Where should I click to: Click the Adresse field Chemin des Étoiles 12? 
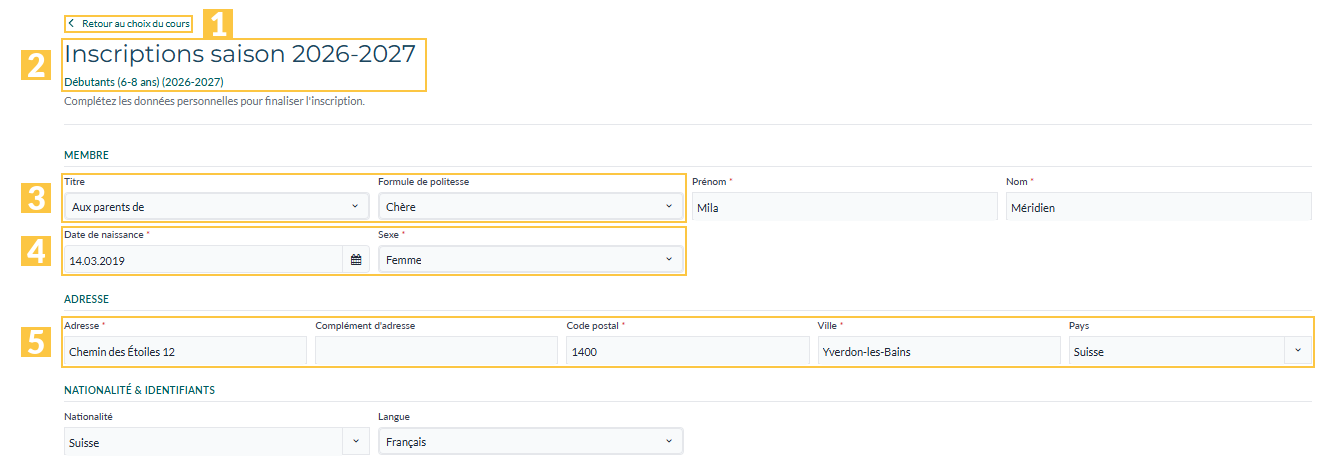pos(185,351)
